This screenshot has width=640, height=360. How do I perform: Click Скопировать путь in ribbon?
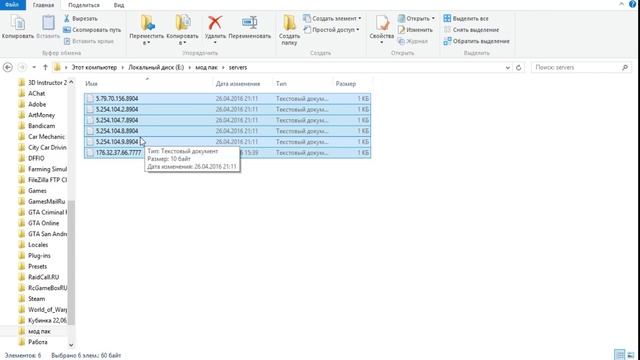92,30
